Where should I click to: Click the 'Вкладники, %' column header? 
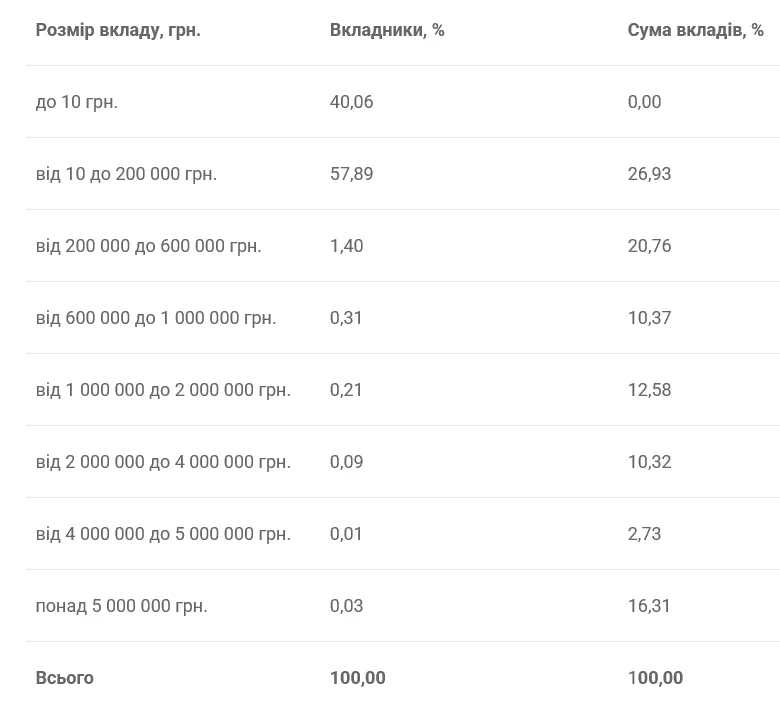tap(387, 30)
